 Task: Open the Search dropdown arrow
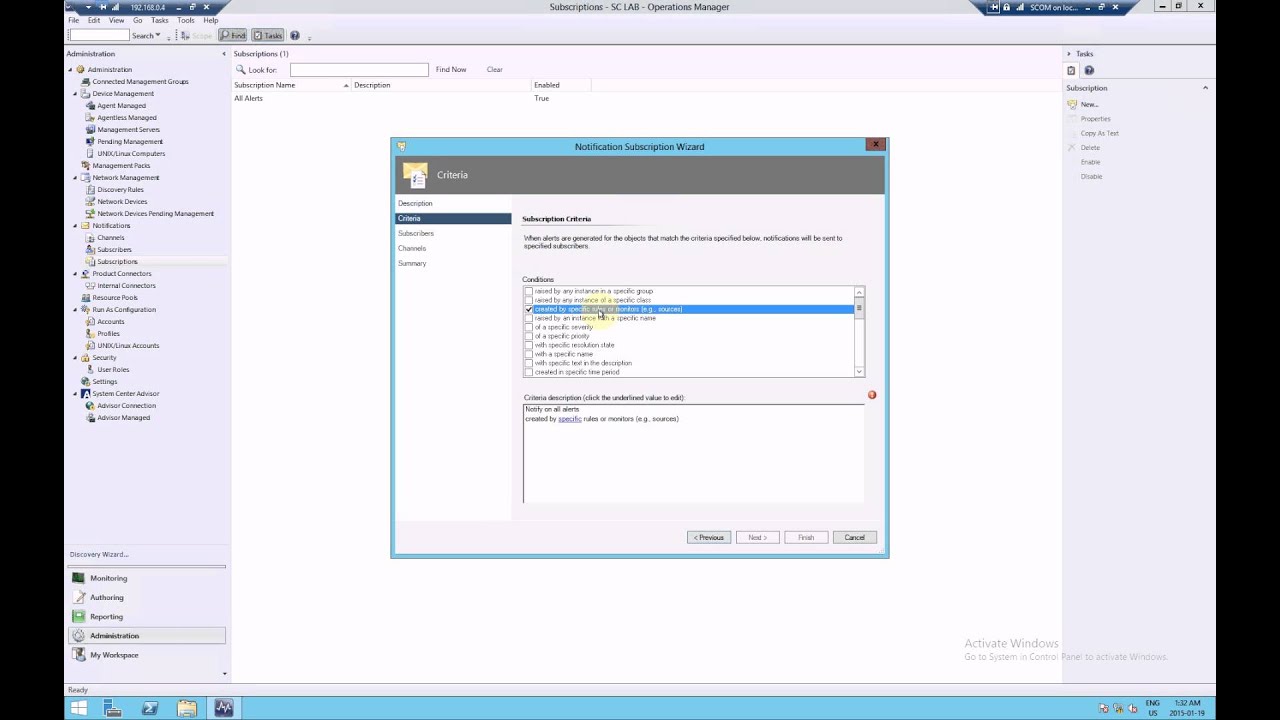(x=158, y=36)
